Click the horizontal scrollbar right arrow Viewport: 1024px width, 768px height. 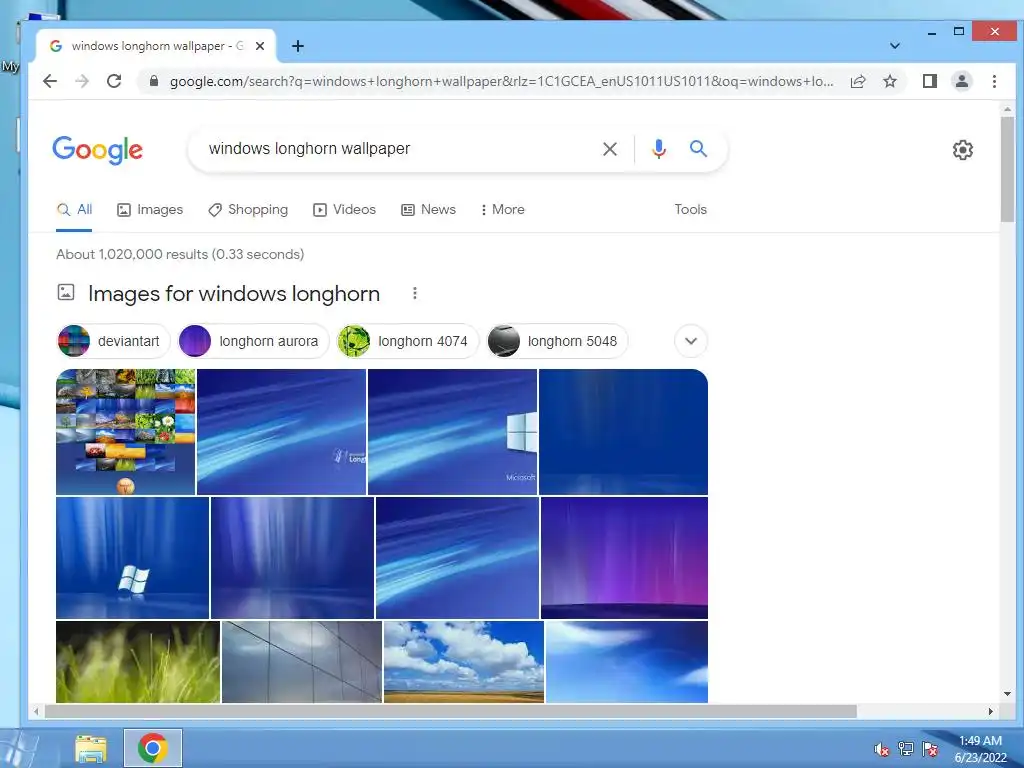(x=991, y=711)
